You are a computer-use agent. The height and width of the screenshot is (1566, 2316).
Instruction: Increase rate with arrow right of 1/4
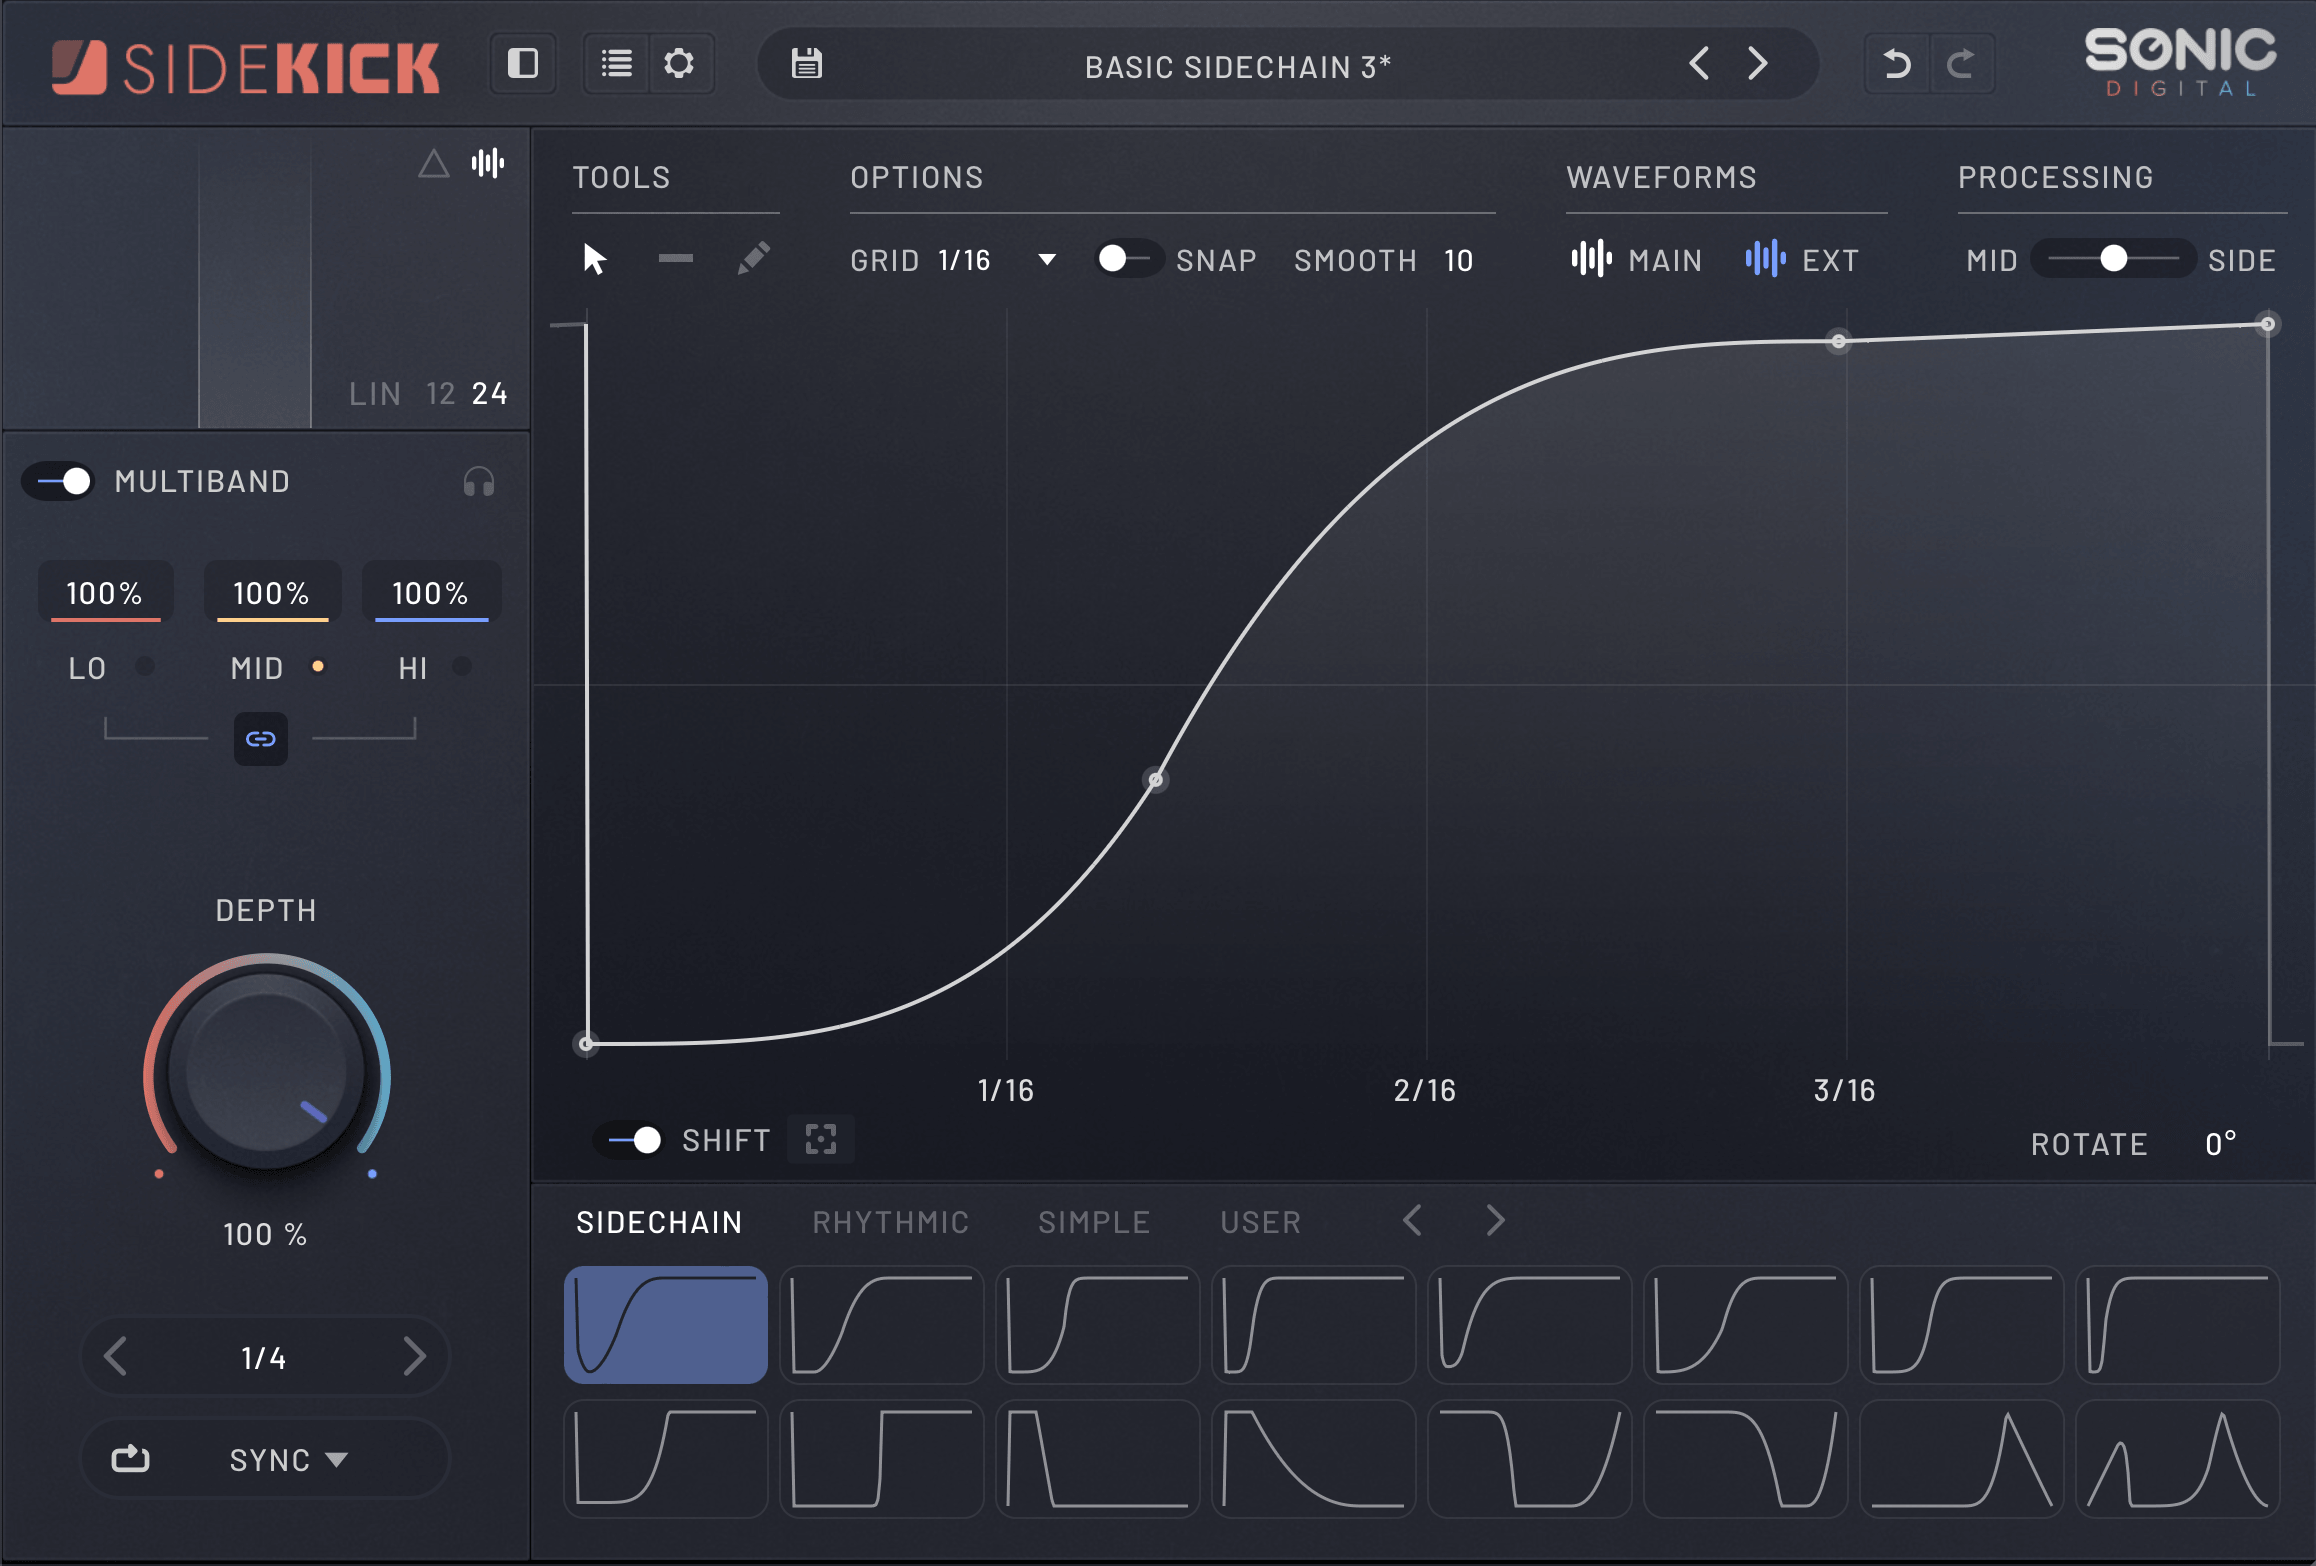point(415,1357)
